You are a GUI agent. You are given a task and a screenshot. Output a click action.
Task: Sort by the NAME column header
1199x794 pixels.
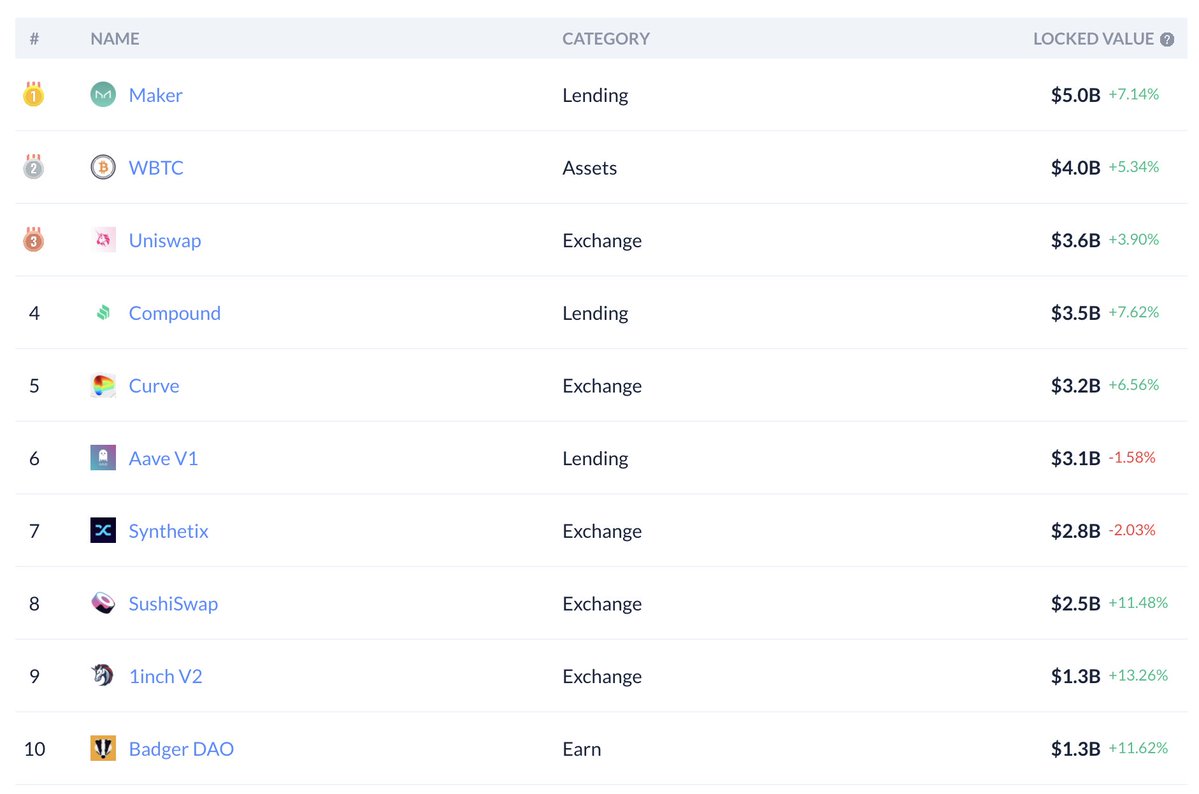click(115, 38)
